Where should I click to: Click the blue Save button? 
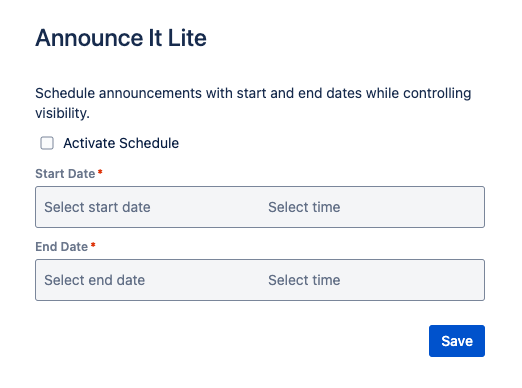point(457,341)
